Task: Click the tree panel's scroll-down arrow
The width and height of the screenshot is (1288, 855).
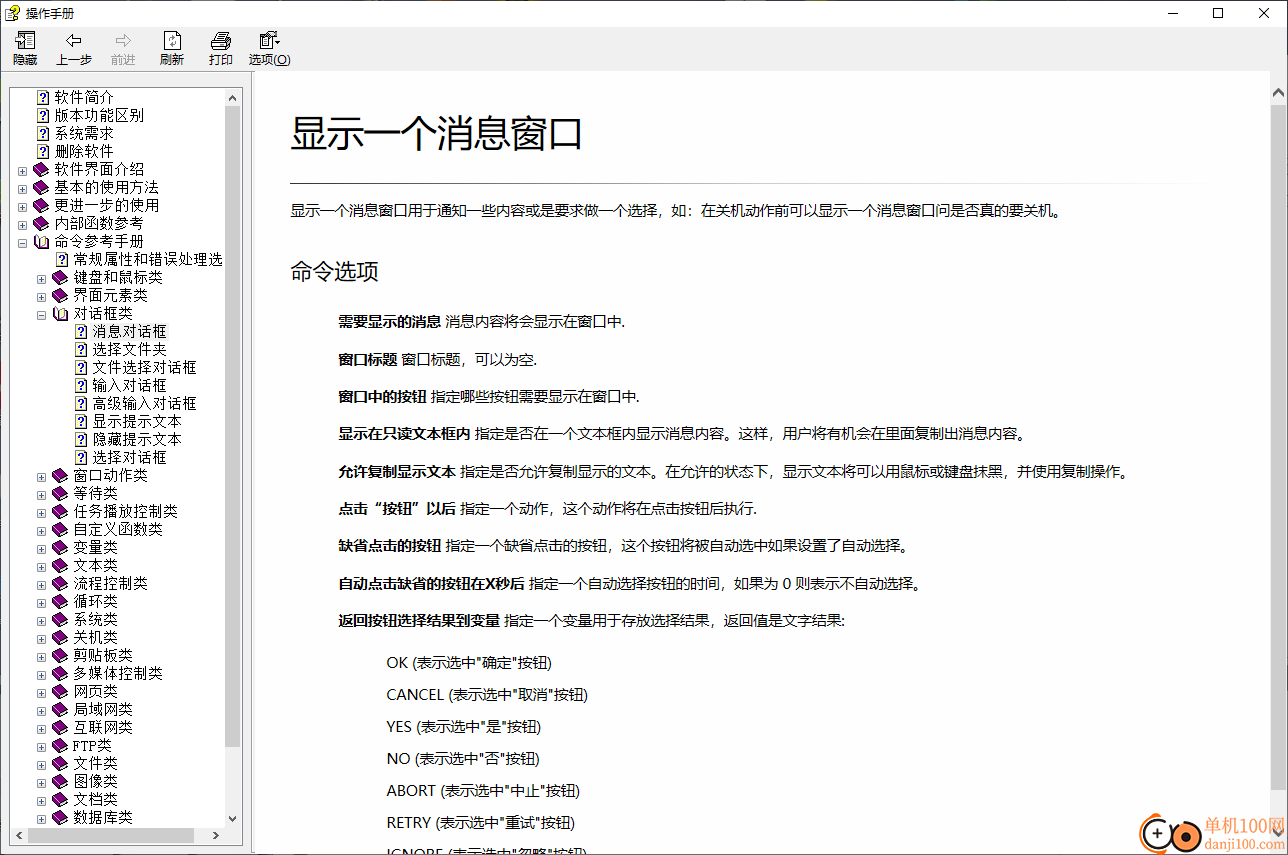Action: 233,818
